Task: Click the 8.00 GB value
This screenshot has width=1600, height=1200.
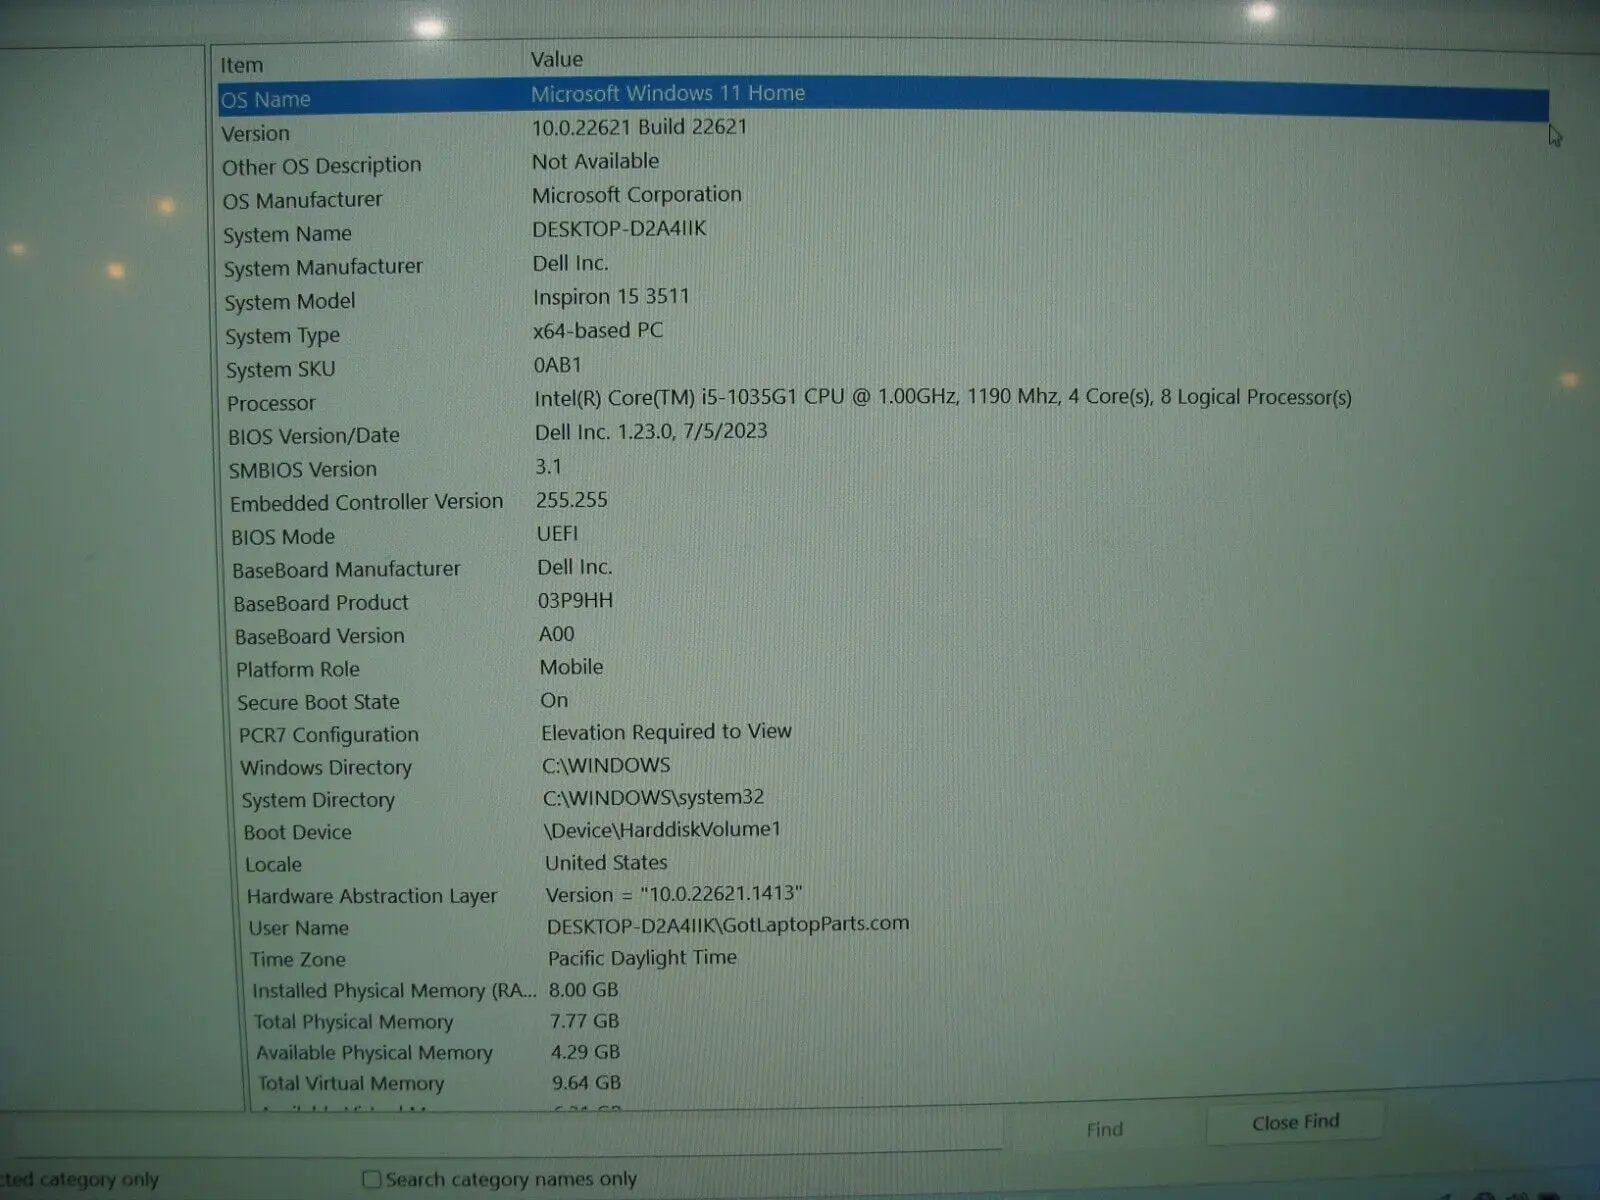Action: 584,989
